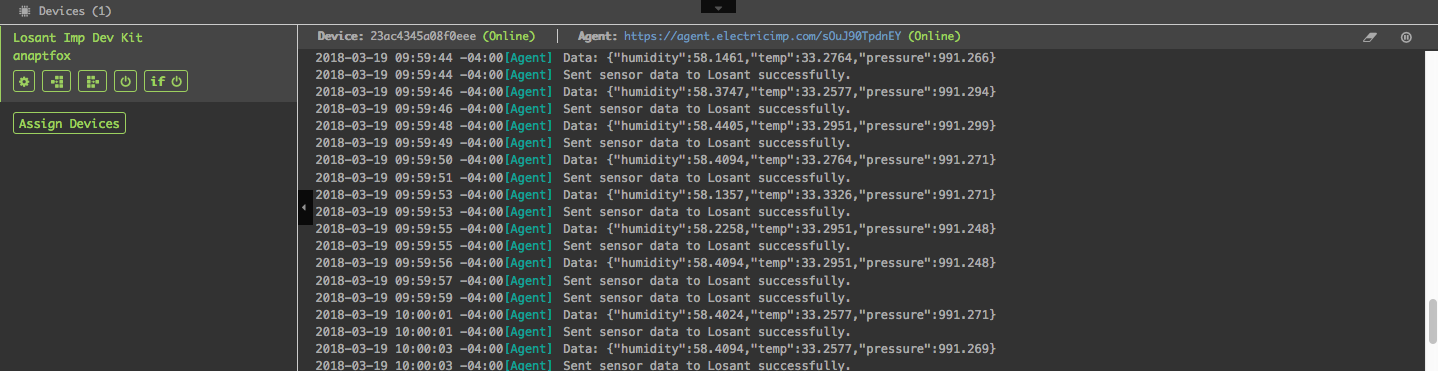Click the first block-pattern icon next to gear

click(x=57, y=81)
